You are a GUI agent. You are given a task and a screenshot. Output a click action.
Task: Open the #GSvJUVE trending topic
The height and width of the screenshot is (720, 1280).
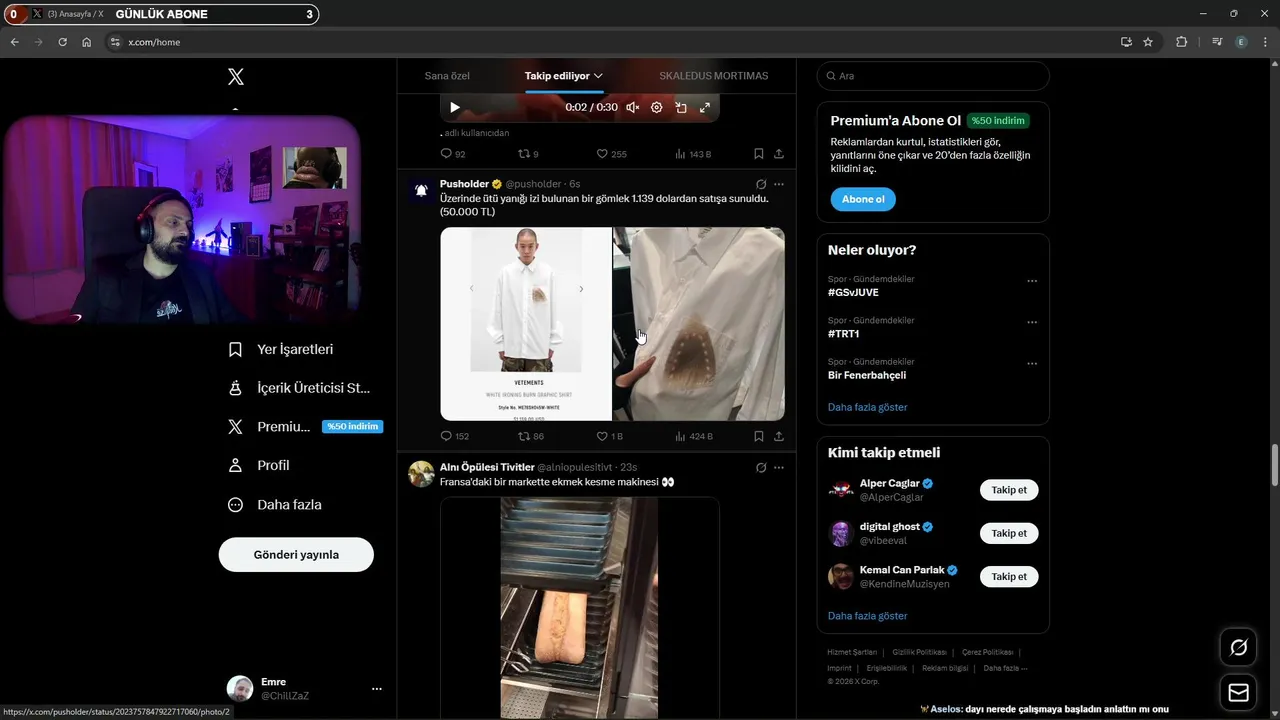pos(853,292)
